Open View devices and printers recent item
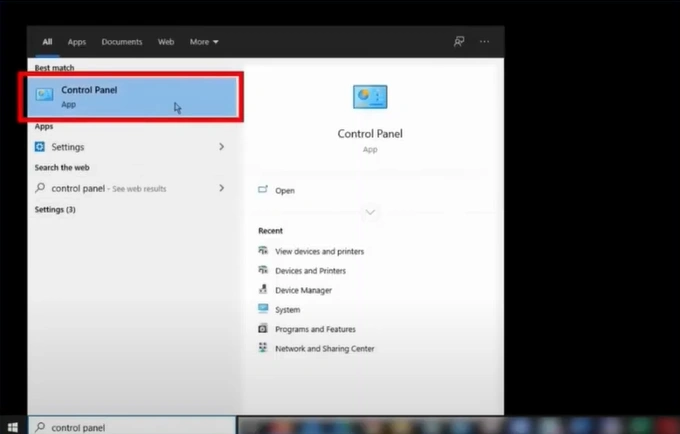Image resolution: width=680 pixels, height=434 pixels. tap(319, 251)
